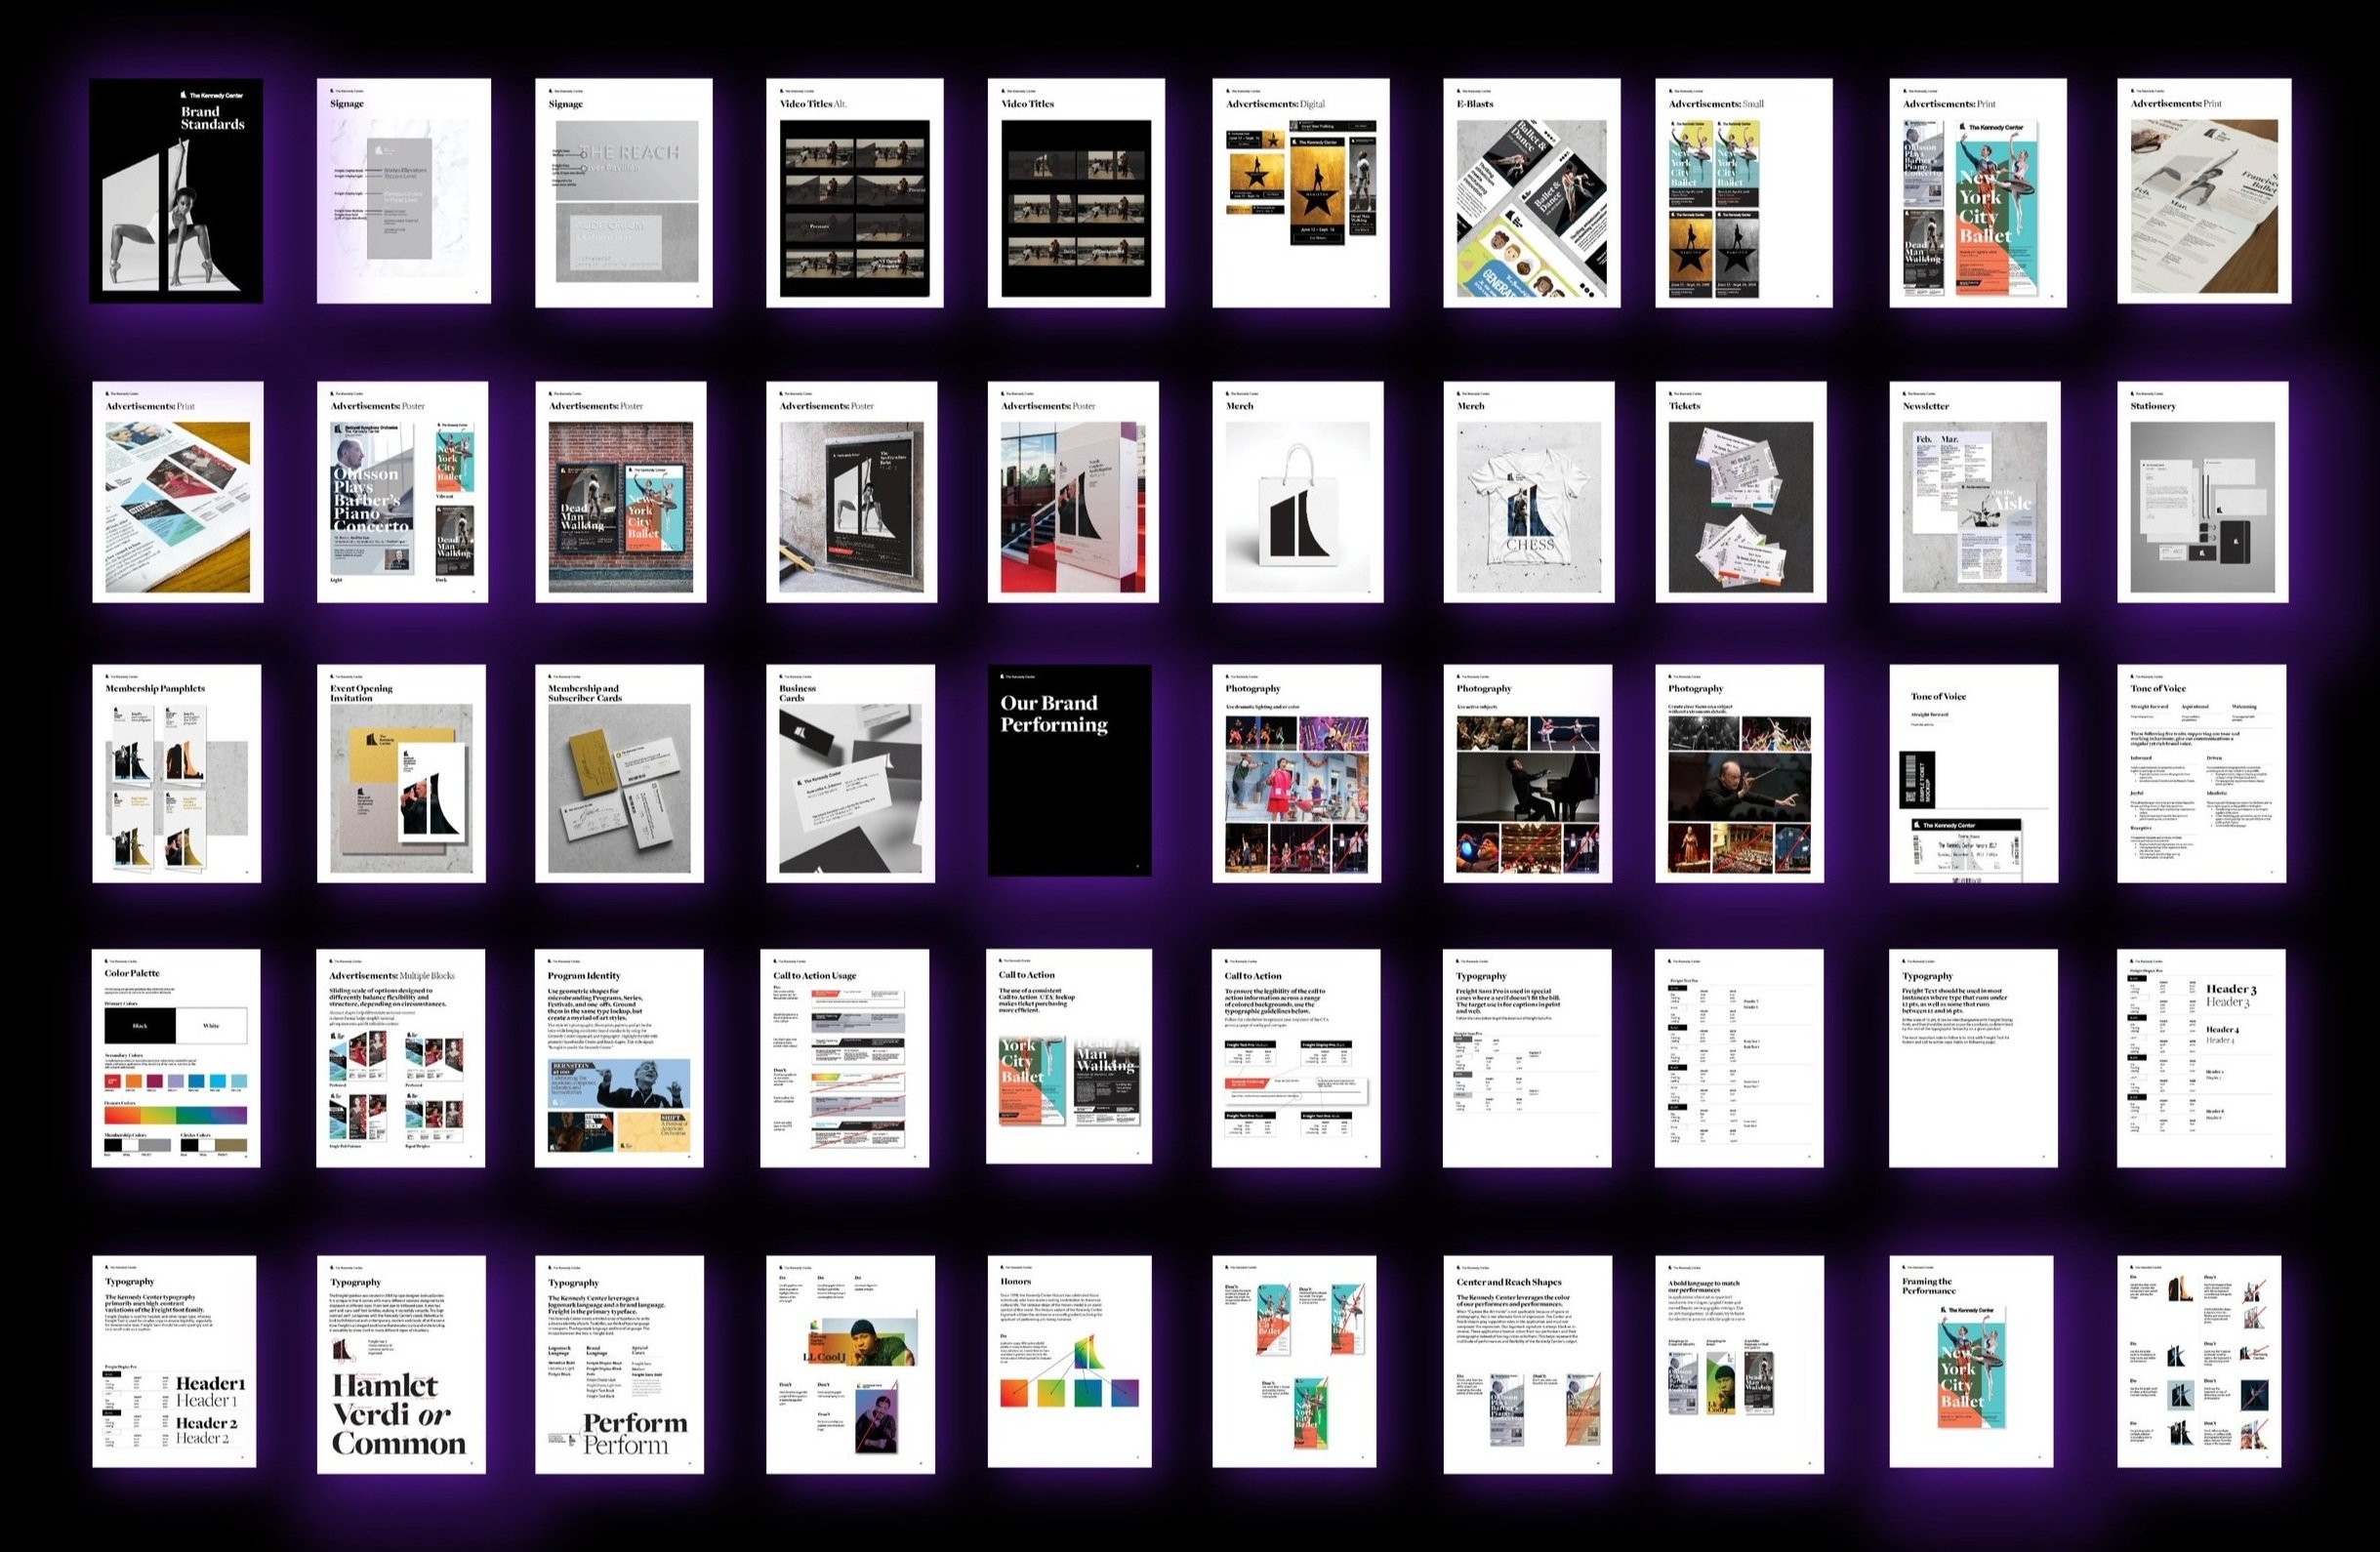
Task: Open the Poster page with Ohlsson Plays Barber's
Action: [403, 492]
